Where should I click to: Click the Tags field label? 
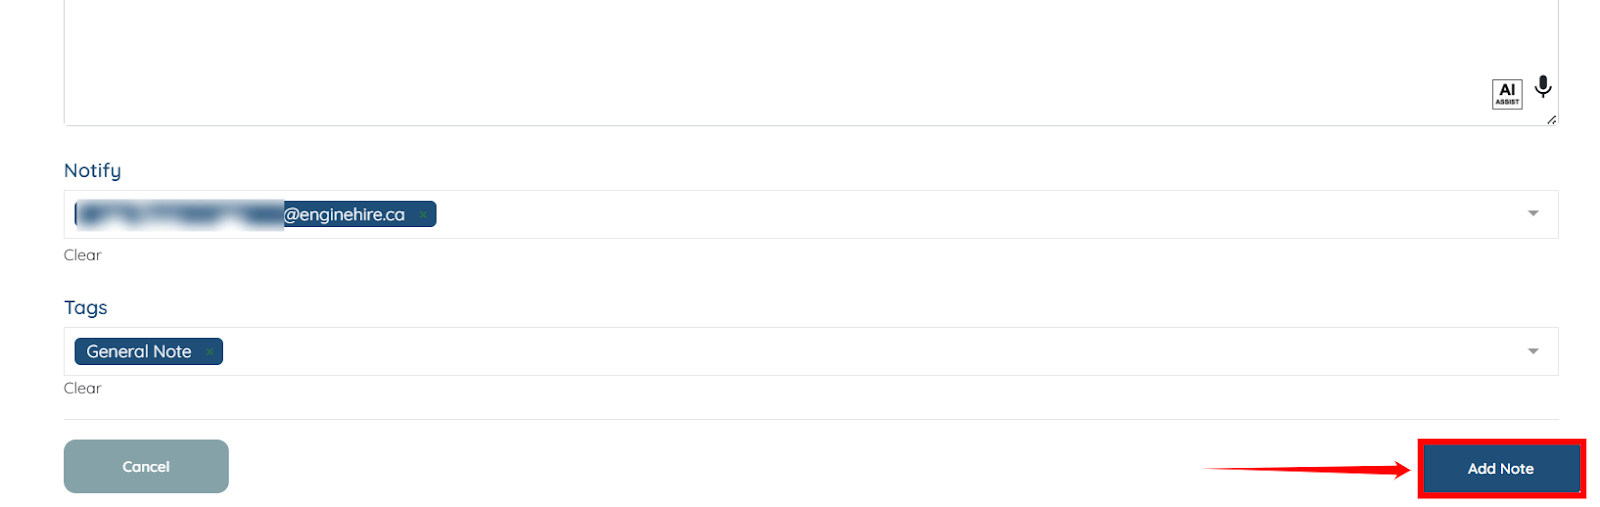click(85, 308)
